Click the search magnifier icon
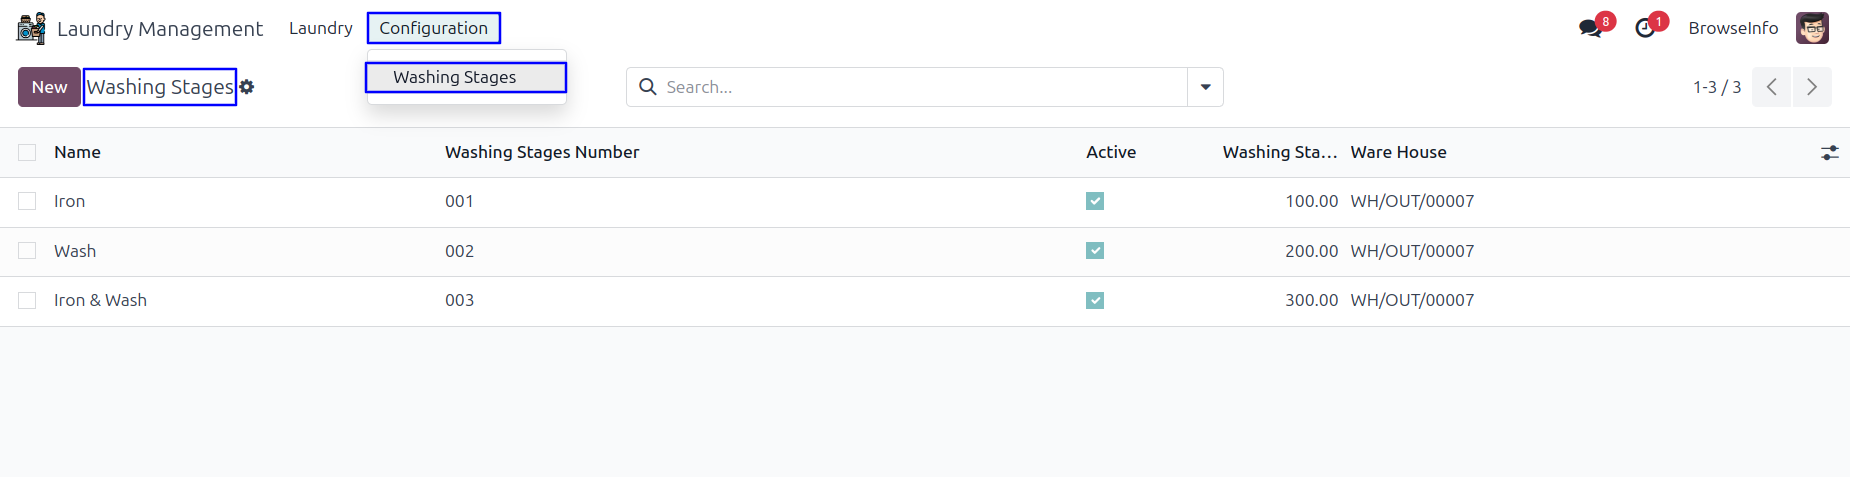1850x477 pixels. coord(648,87)
